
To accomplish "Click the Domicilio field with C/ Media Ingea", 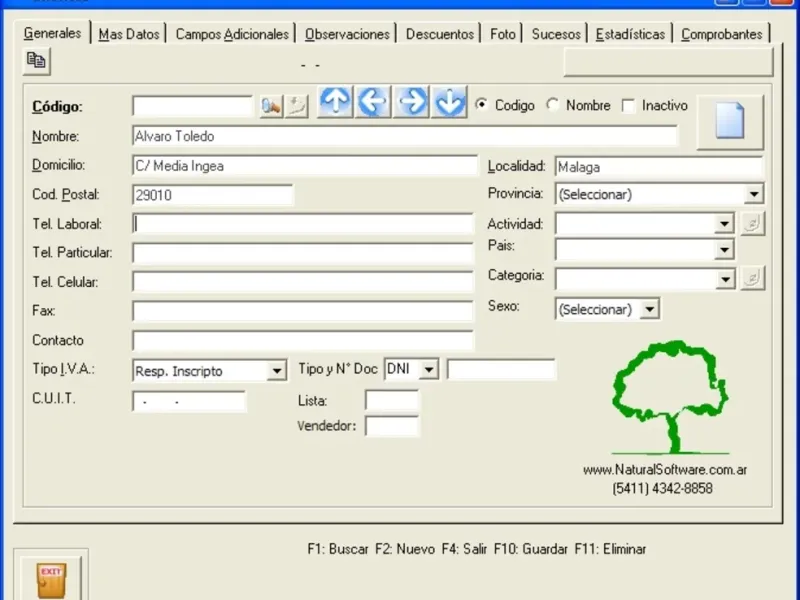I will (x=305, y=166).
